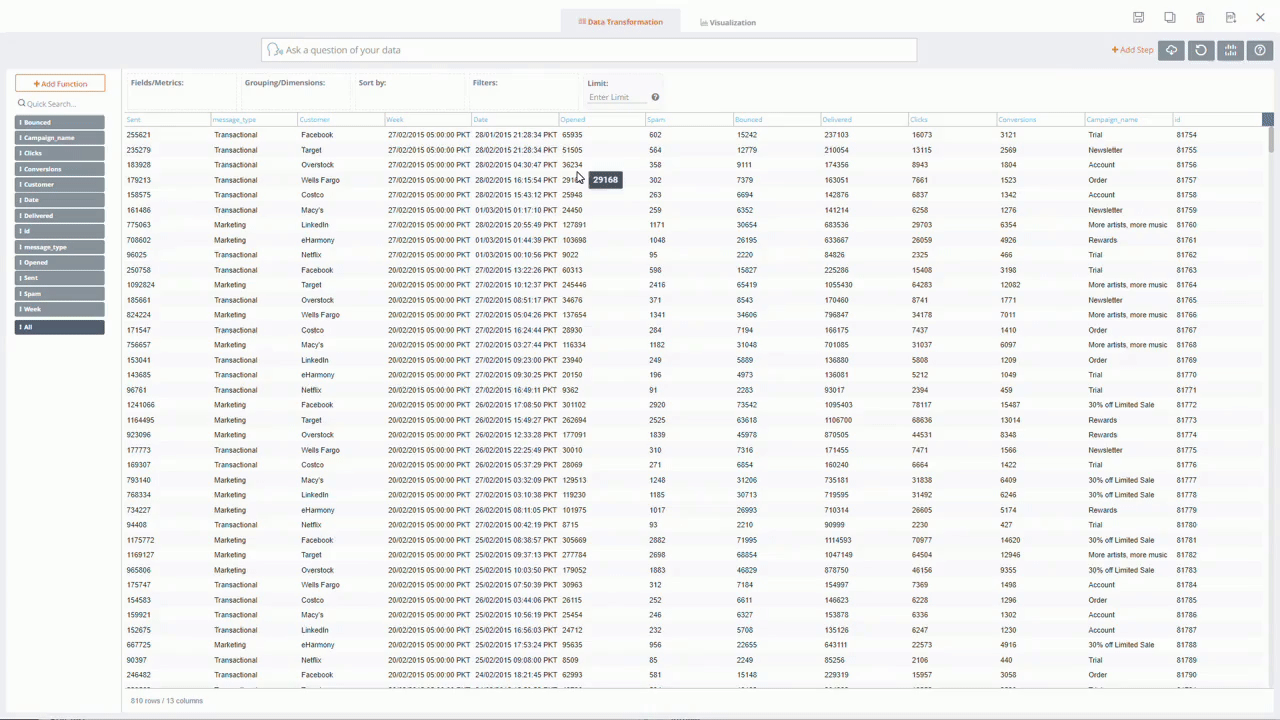The image size is (1280, 720).
Task: Click the vertical scrollbar of the table
Action: pos(1270,135)
